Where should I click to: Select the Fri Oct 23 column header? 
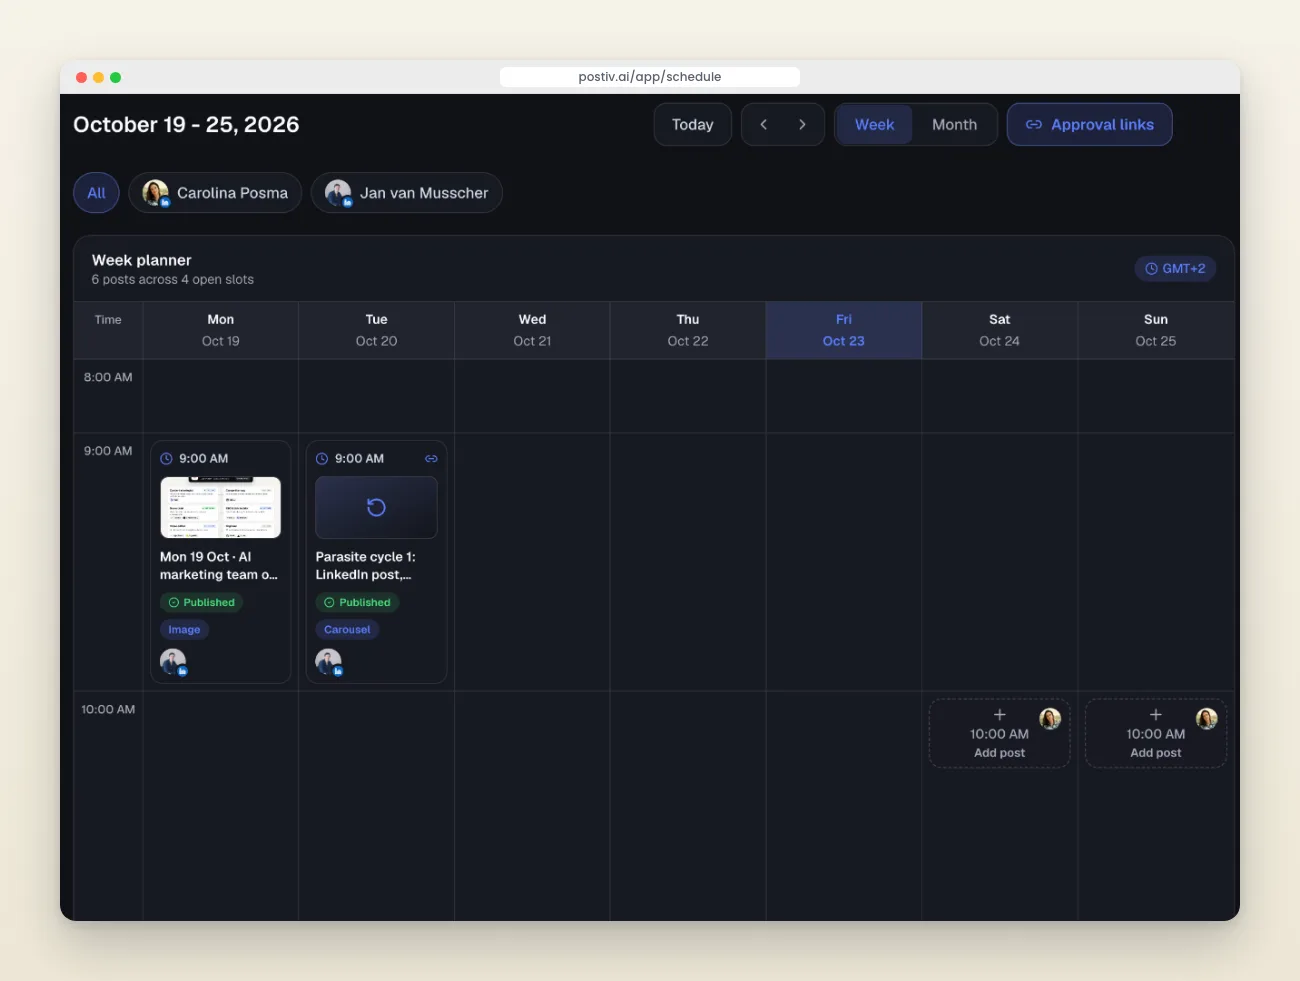click(844, 330)
